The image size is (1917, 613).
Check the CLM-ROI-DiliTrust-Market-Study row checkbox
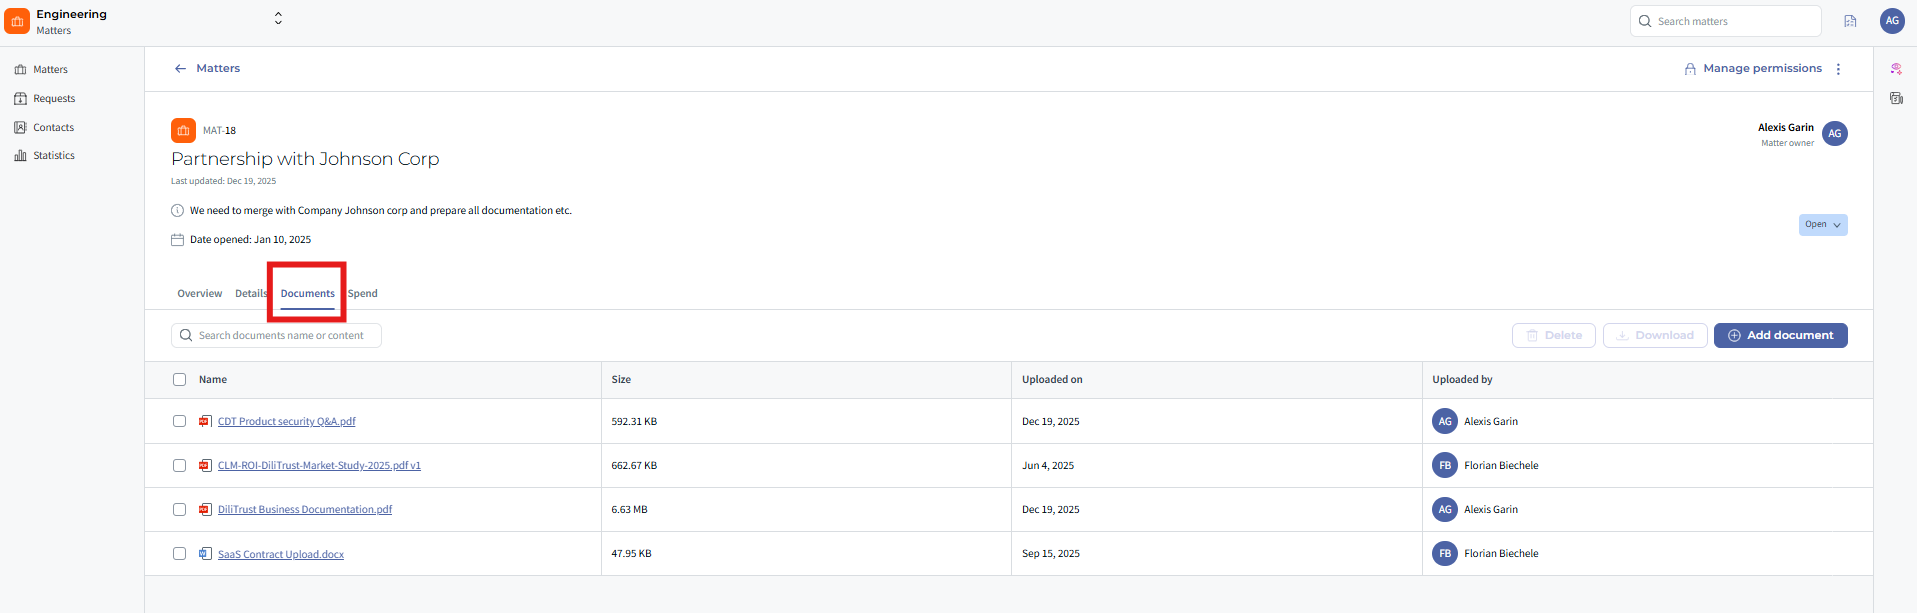point(179,466)
